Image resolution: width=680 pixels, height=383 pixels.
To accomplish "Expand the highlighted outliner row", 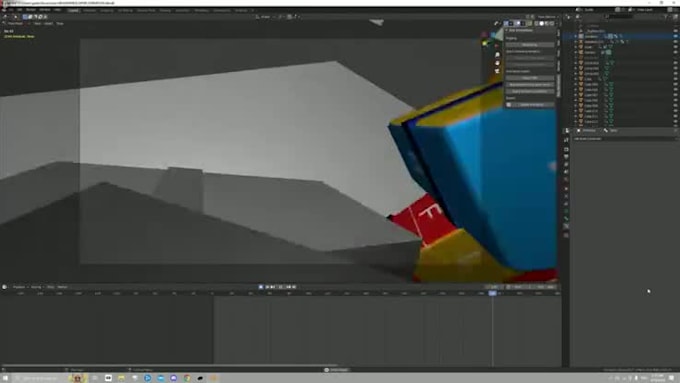I will pos(576,36).
